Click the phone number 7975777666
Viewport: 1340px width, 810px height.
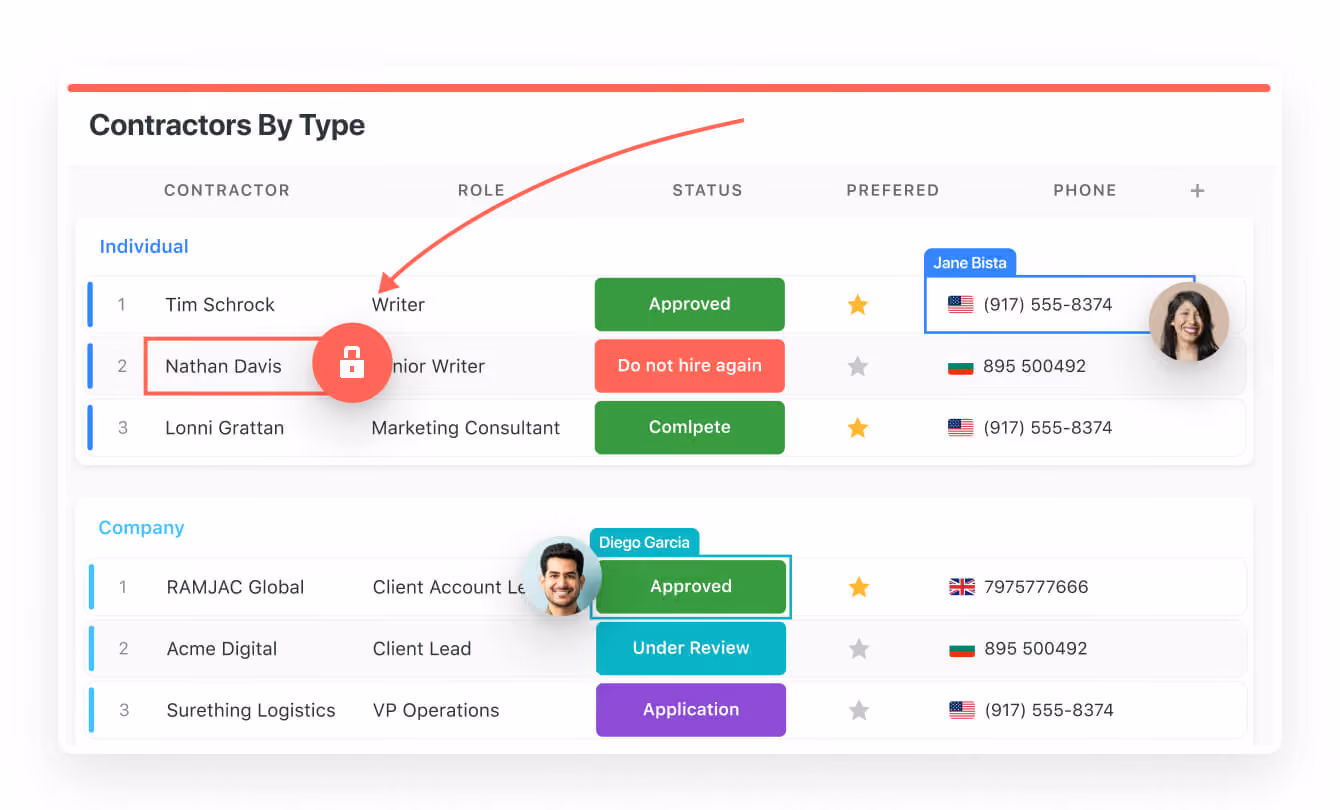(1036, 587)
